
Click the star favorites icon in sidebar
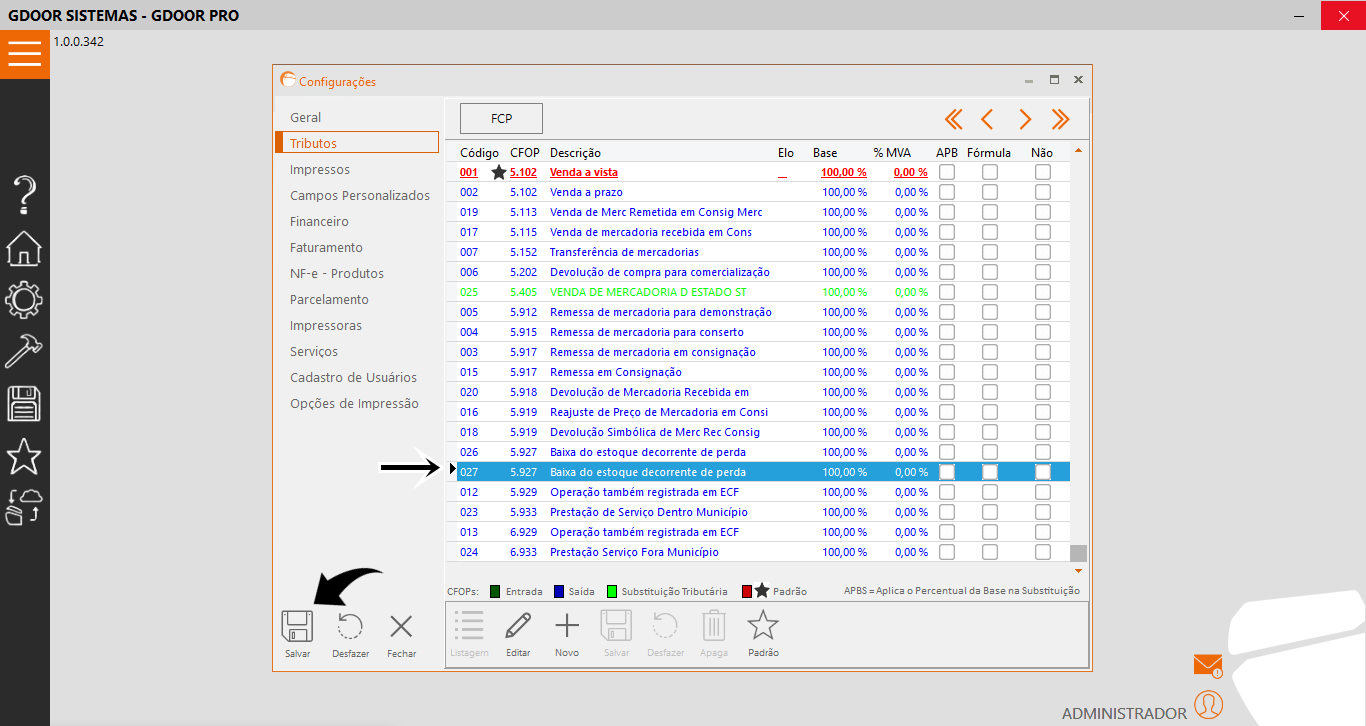pyautogui.click(x=24, y=456)
